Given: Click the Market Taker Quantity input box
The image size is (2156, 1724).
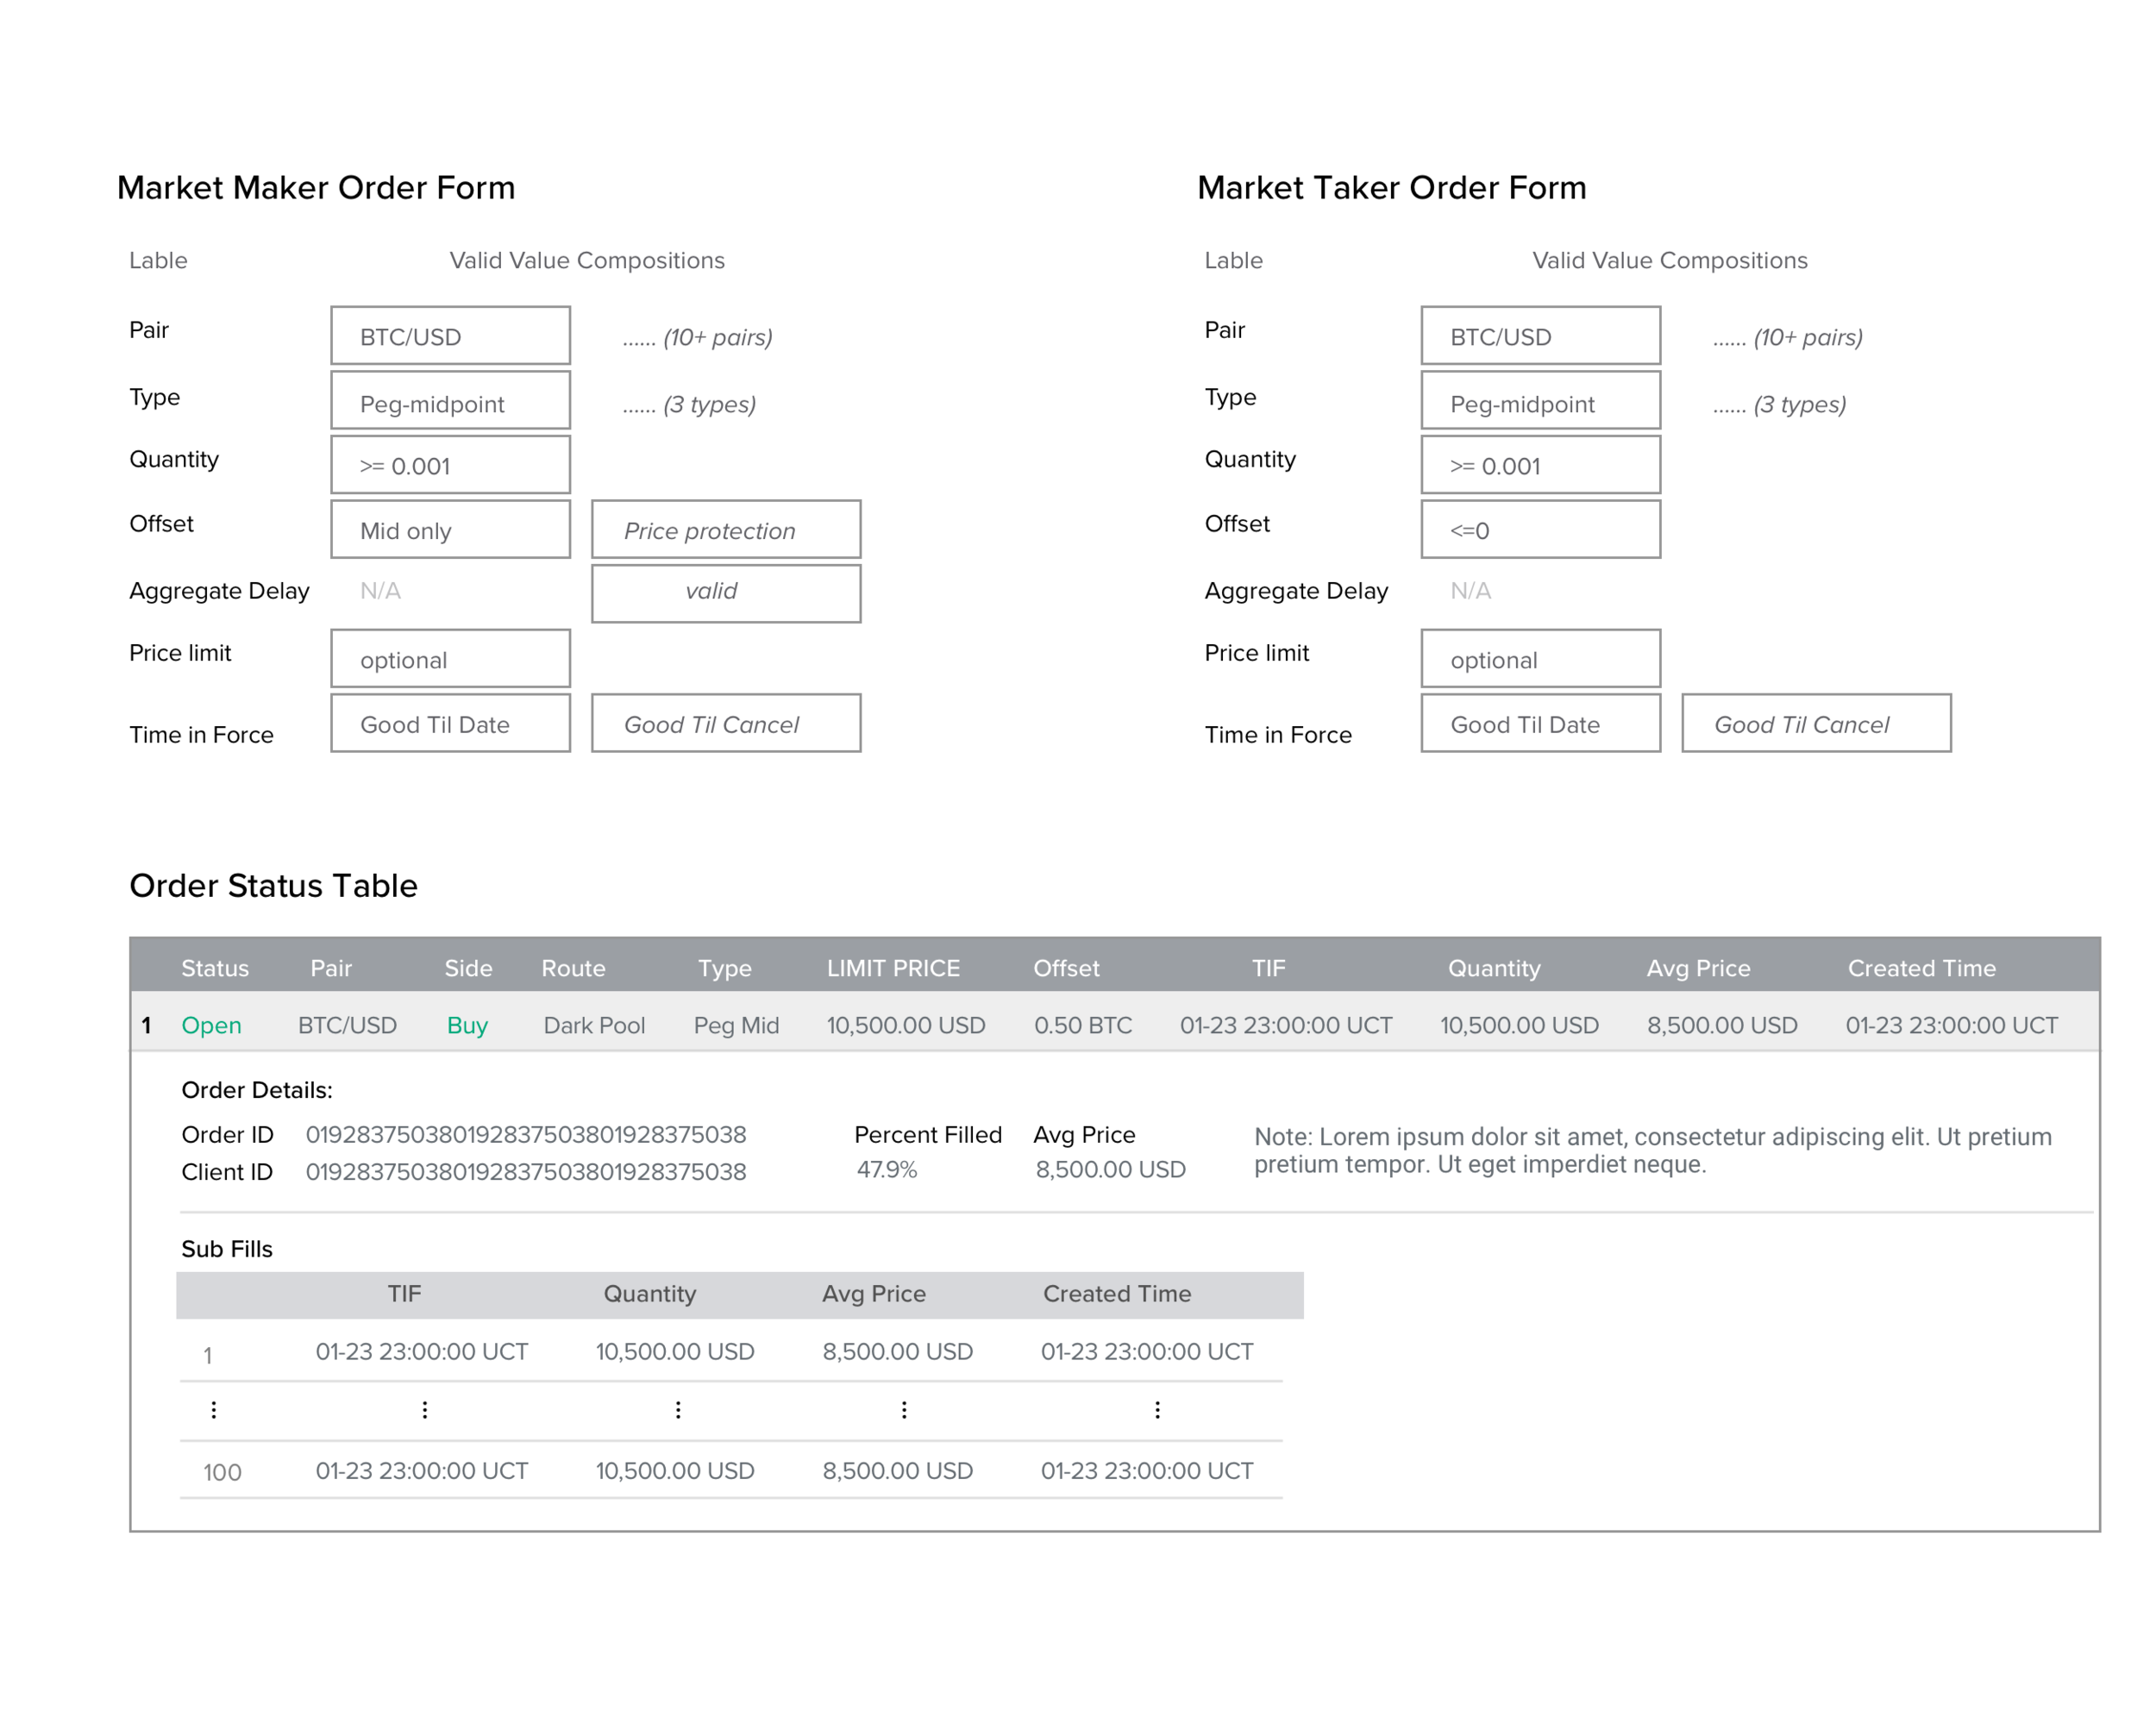Looking at the screenshot, I should 1540,465.
